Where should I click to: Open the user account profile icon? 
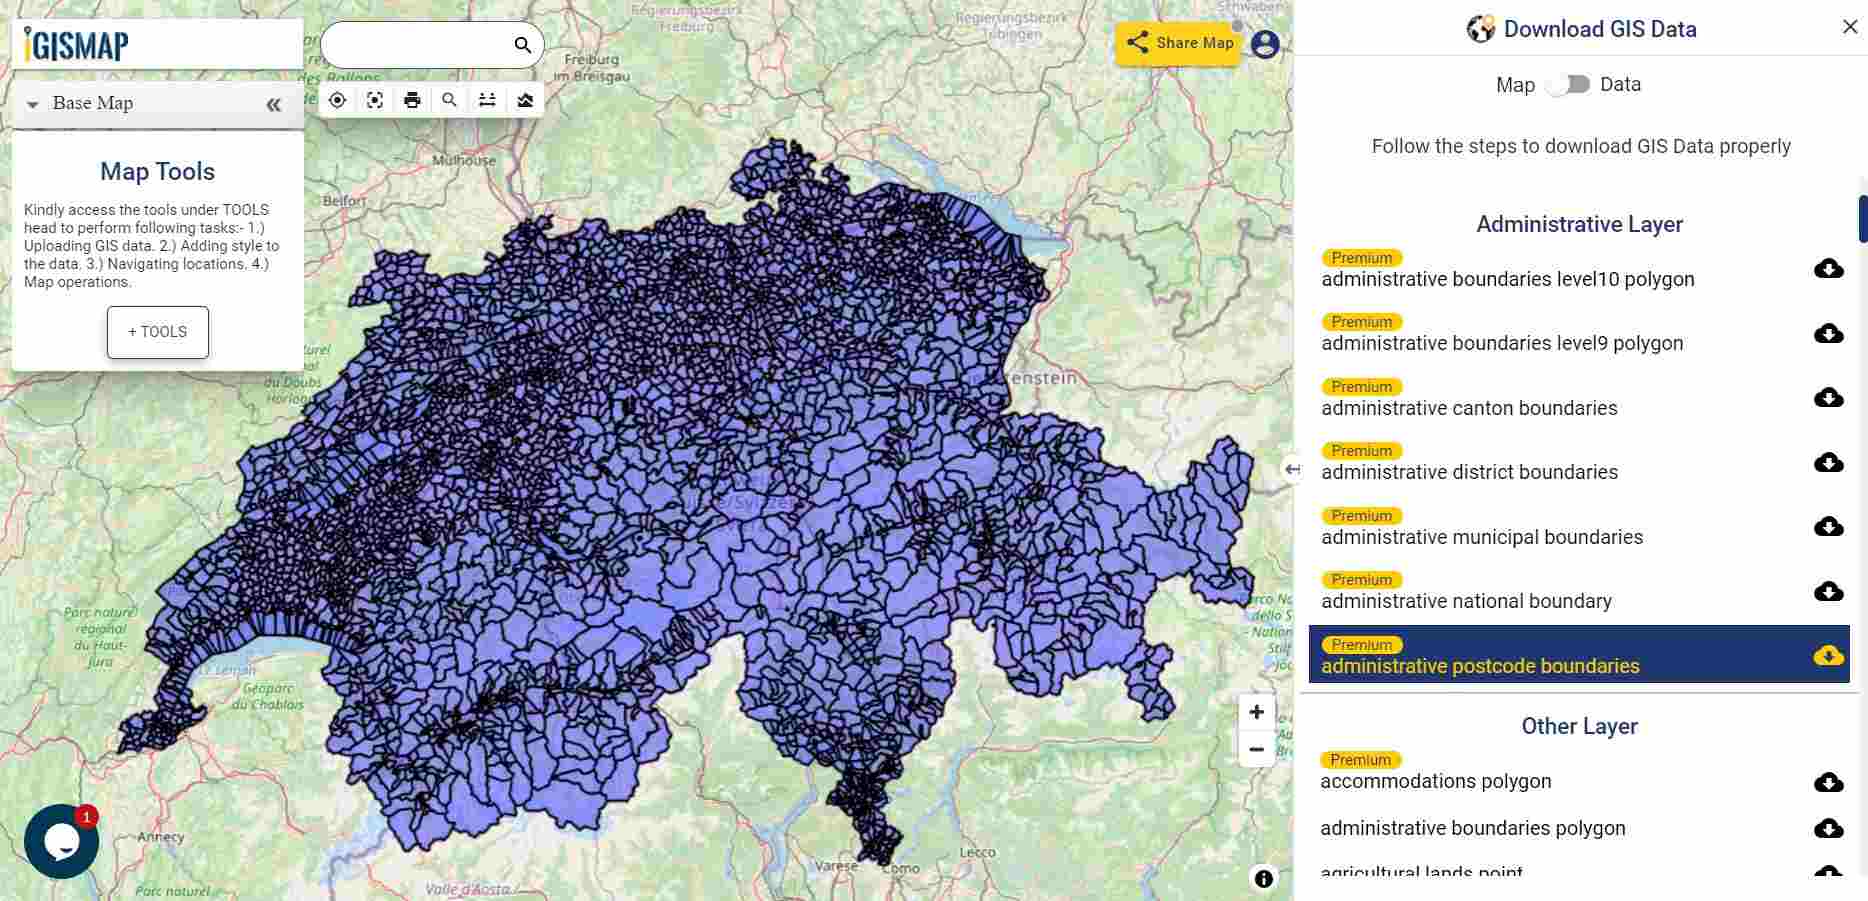coord(1265,44)
